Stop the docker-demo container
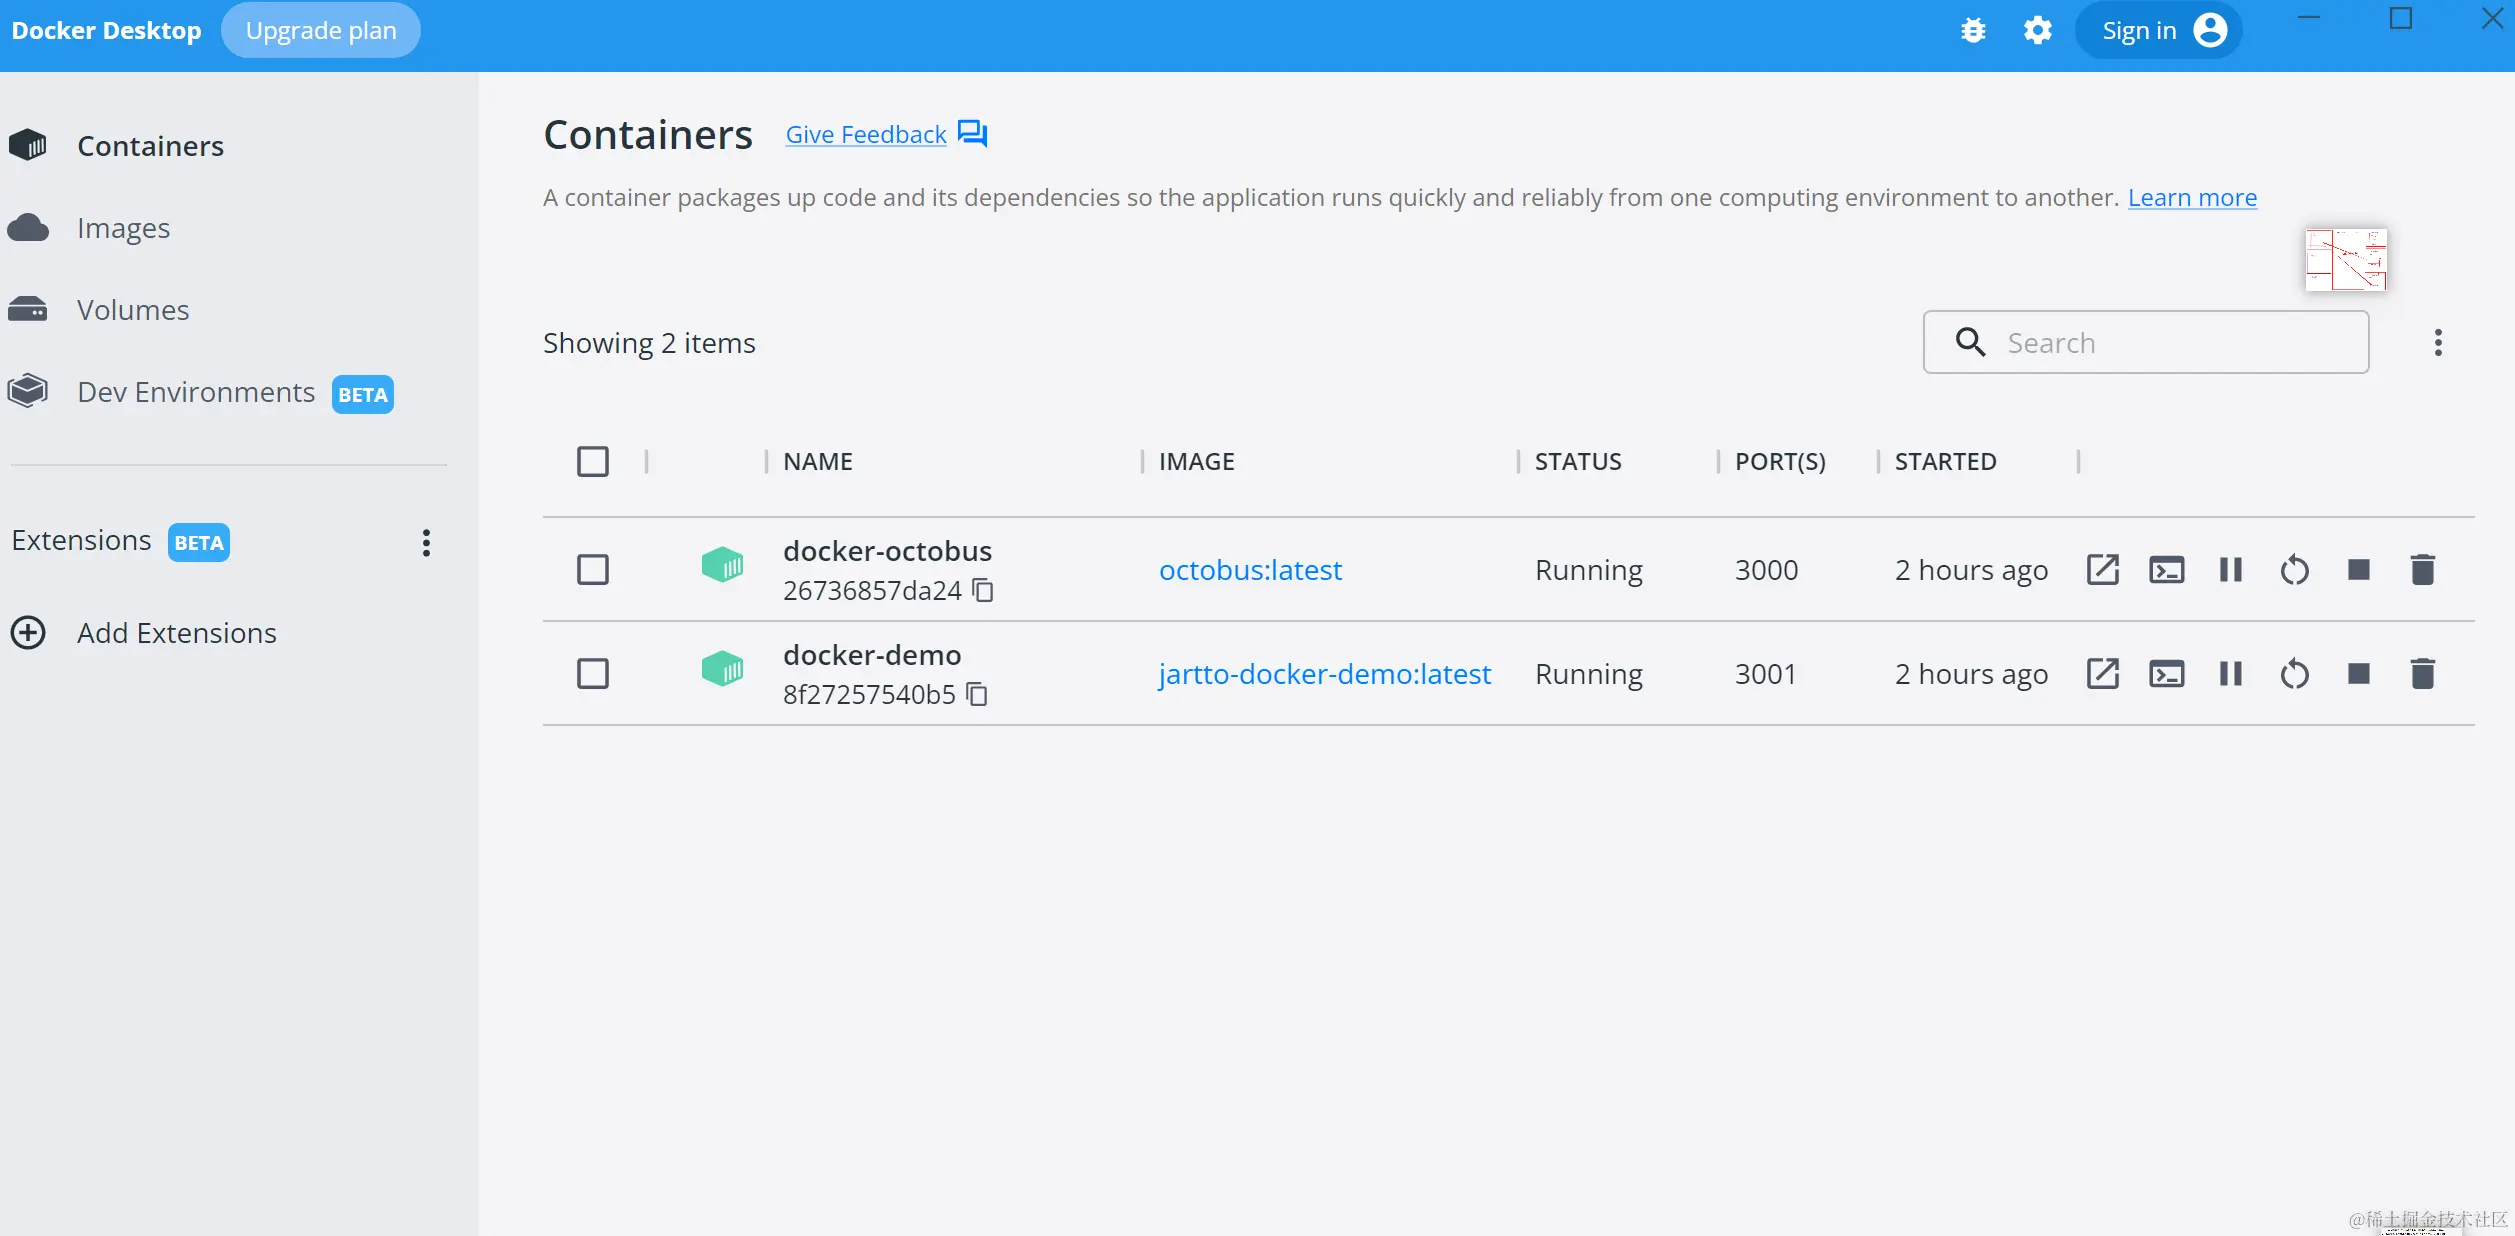The width and height of the screenshot is (2515, 1236). (x=2358, y=674)
